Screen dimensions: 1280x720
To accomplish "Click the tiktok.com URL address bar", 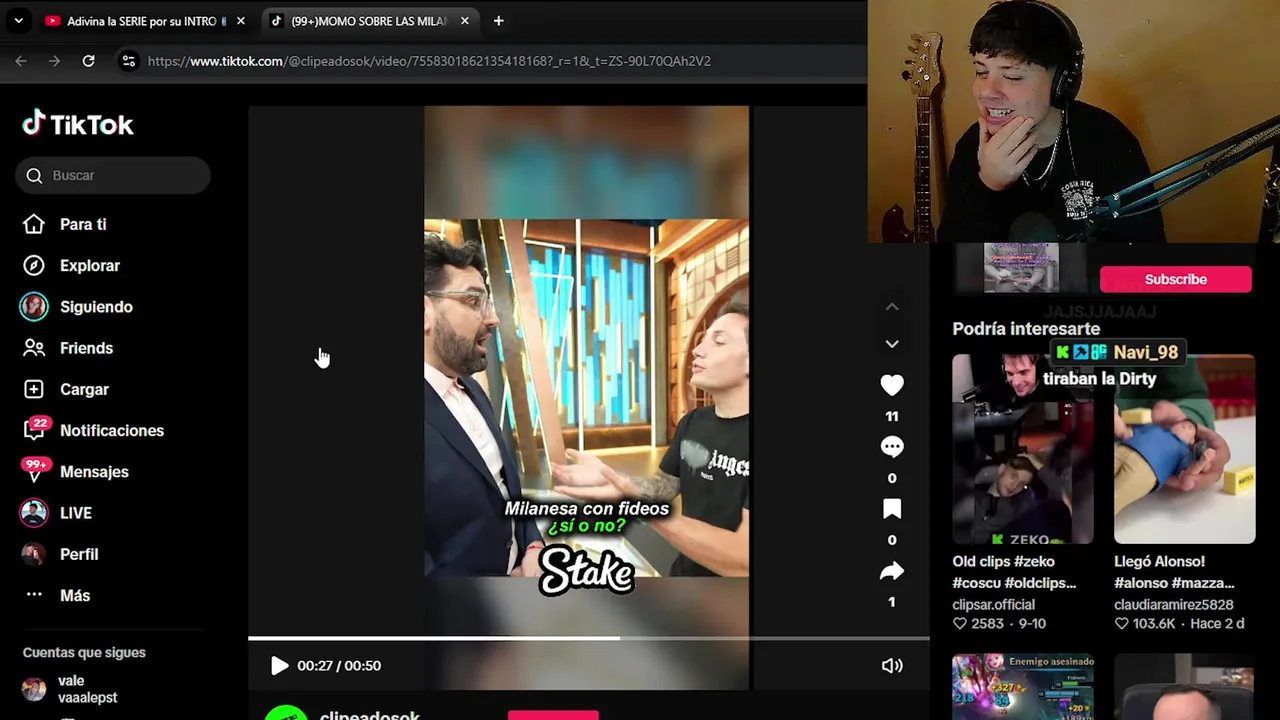I will click(429, 61).
